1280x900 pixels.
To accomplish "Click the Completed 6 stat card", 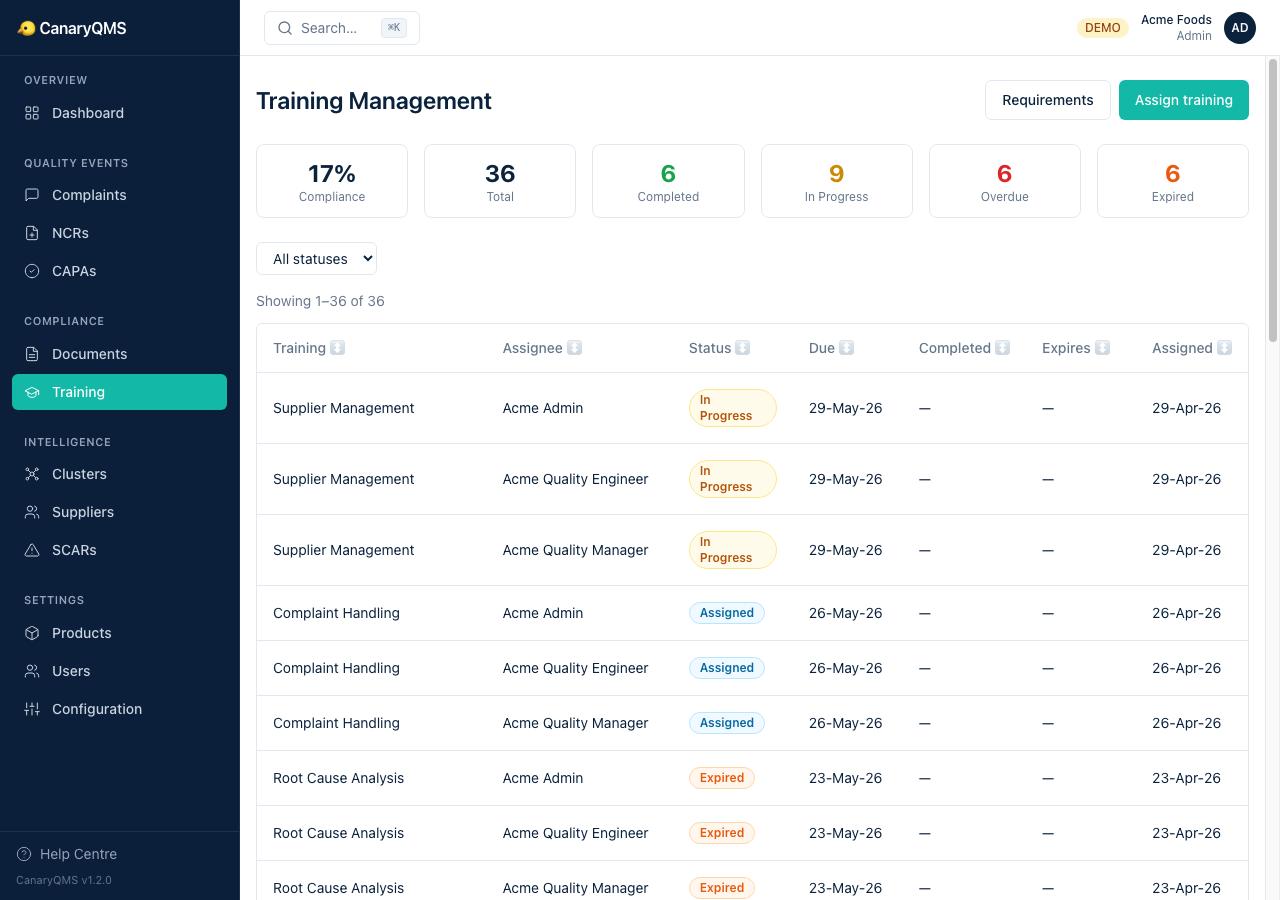I will click(668, 181).
